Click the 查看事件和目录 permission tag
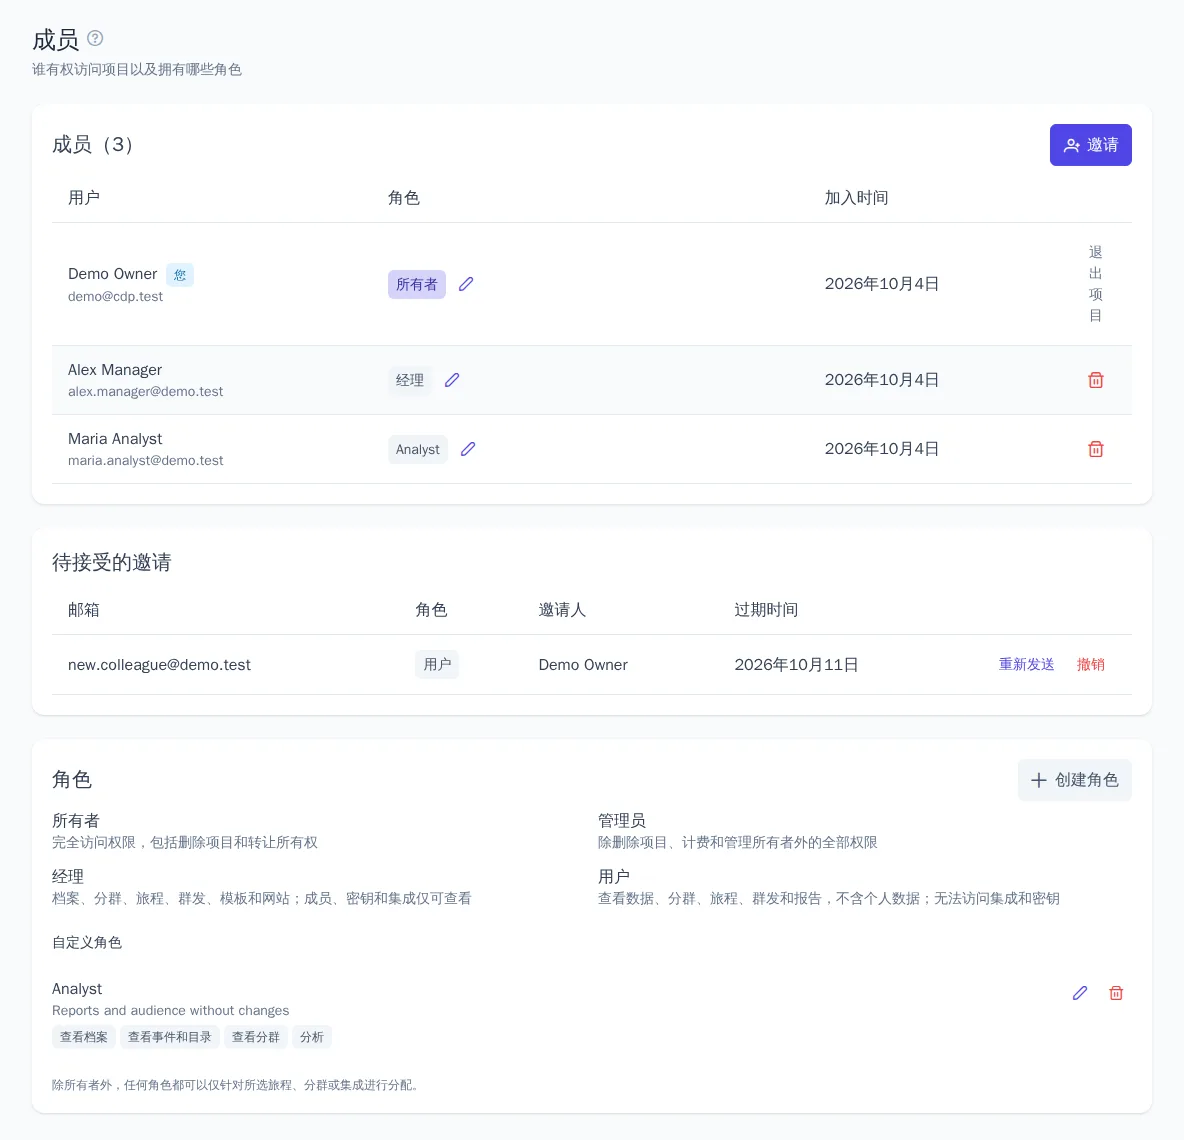The width and height of the screenshot is (1184, 1140). (x=169, y=1037)
